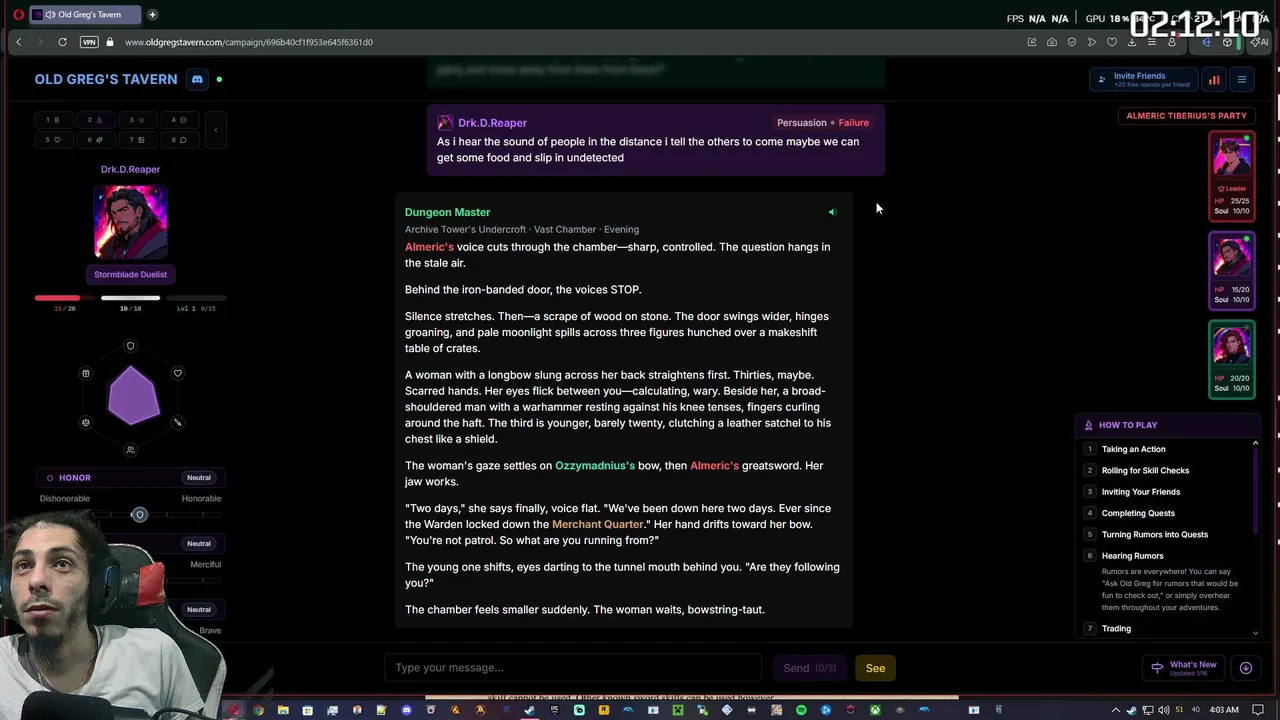Open Invite Friends button
The height and width of the screenshot is (720, 1280).
1143,80
